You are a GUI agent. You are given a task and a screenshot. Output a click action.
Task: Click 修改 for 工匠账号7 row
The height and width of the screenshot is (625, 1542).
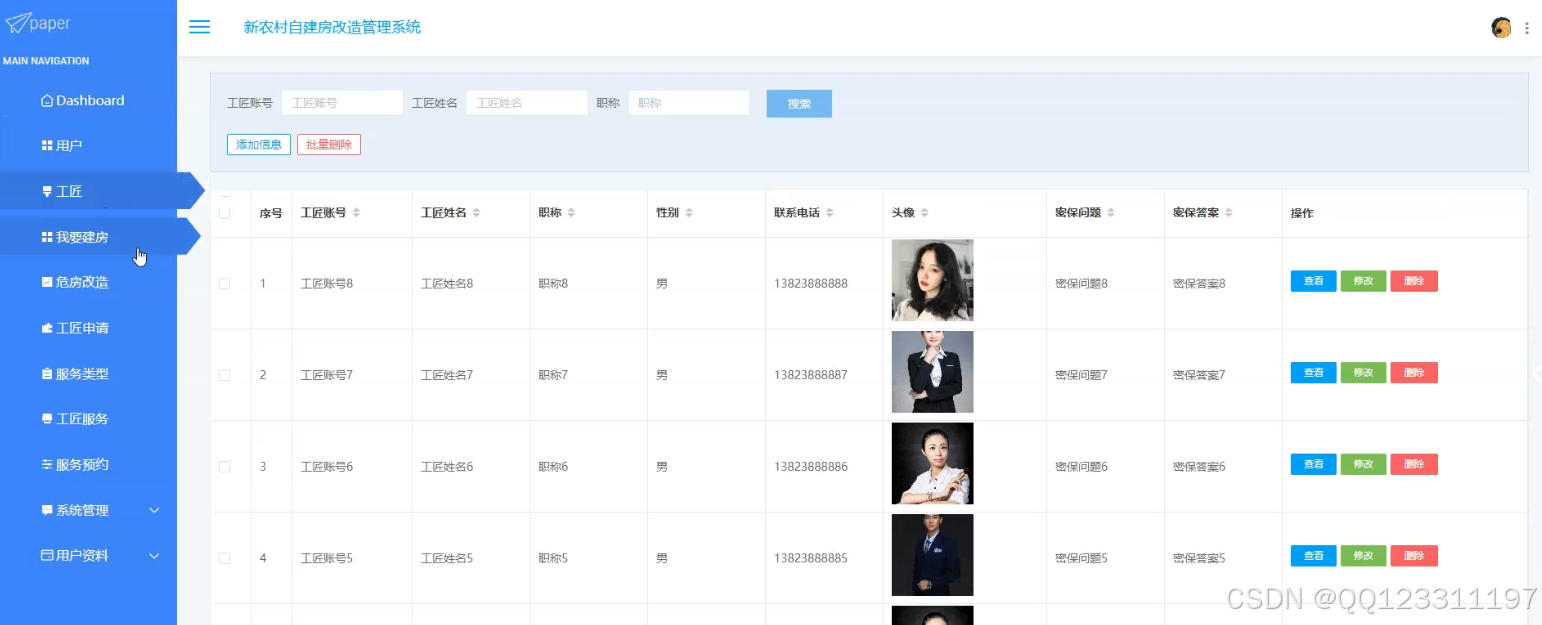click(x=1363, y=373)
